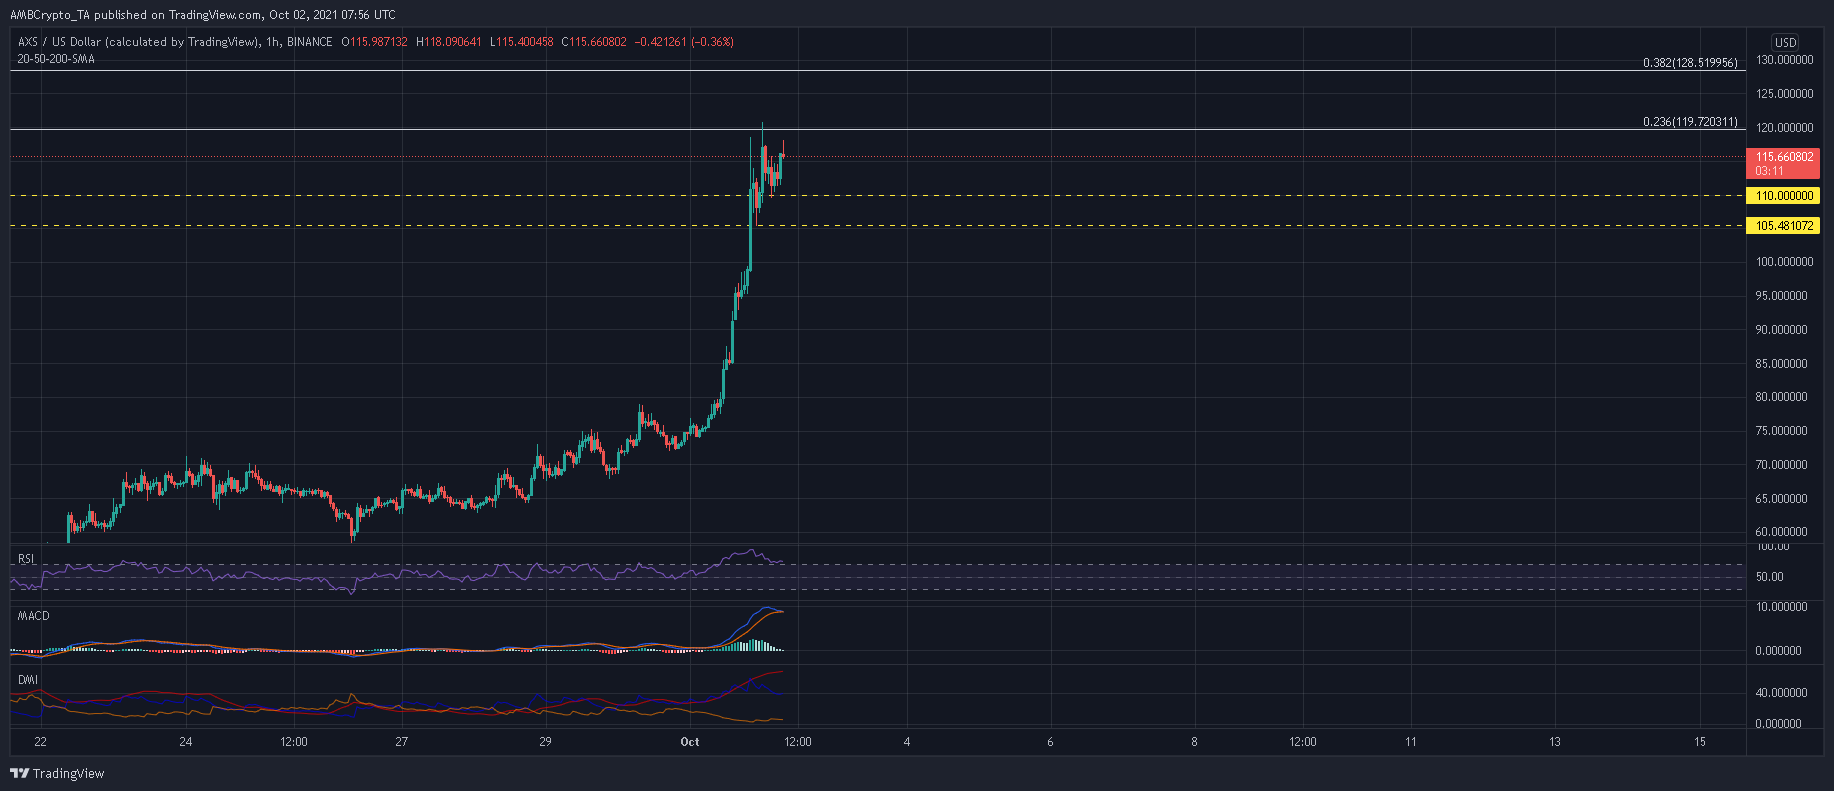The height and width of the screenshot is (791, 1834).
Task: Click the Oct date on time axis
Action: [689, 742]
